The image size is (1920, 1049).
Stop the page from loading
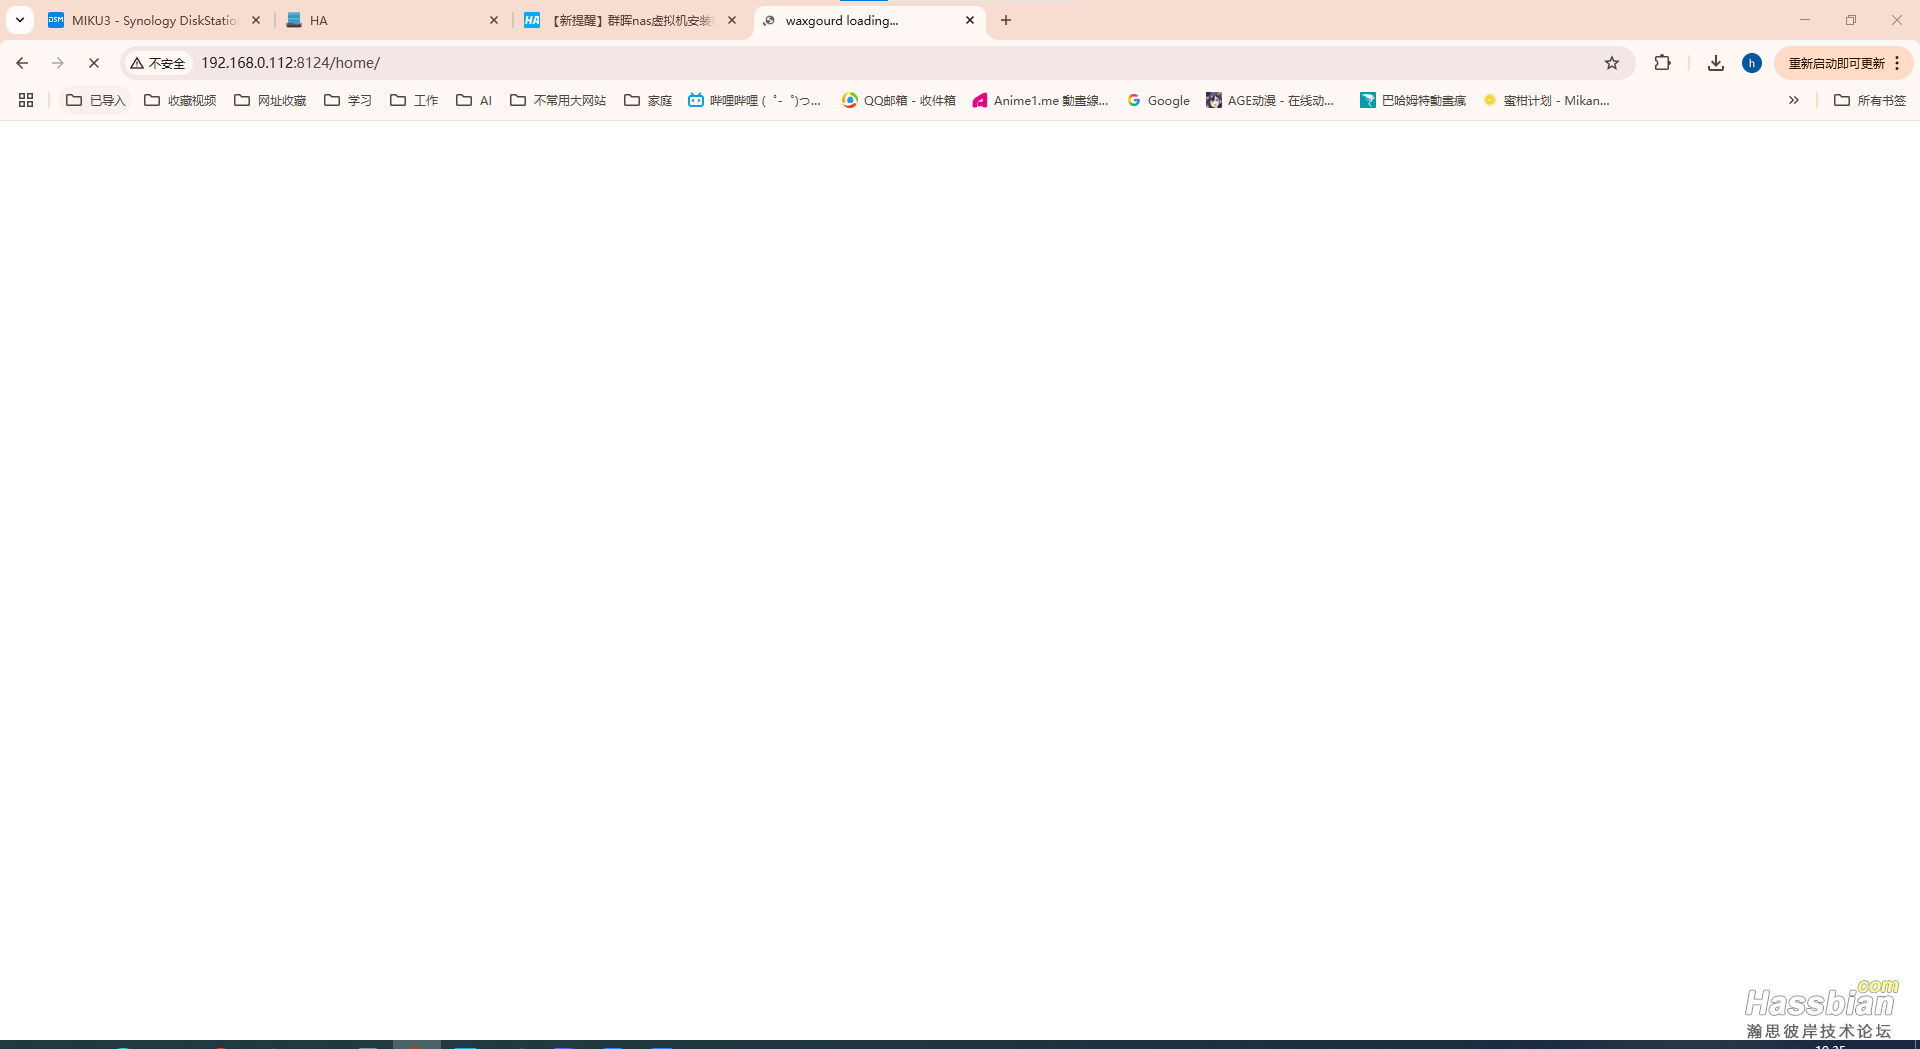94,63
